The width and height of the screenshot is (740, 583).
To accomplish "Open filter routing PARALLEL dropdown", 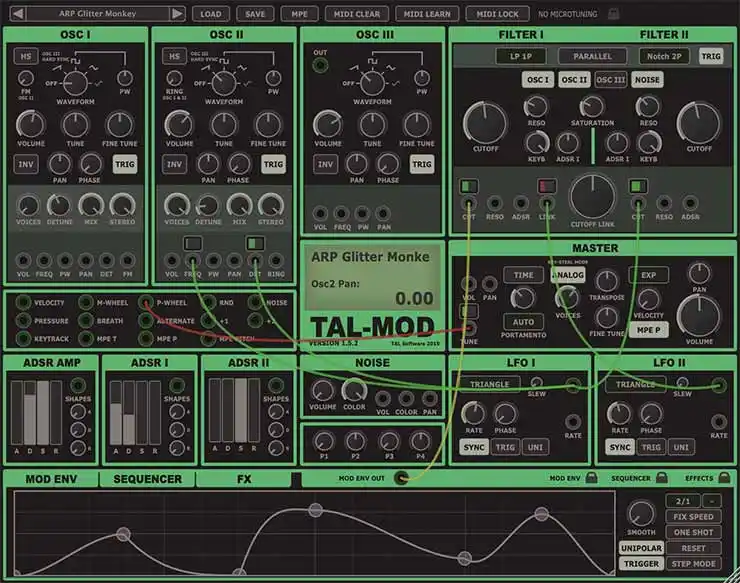I will pyautogui.click(x=593, y=56).
